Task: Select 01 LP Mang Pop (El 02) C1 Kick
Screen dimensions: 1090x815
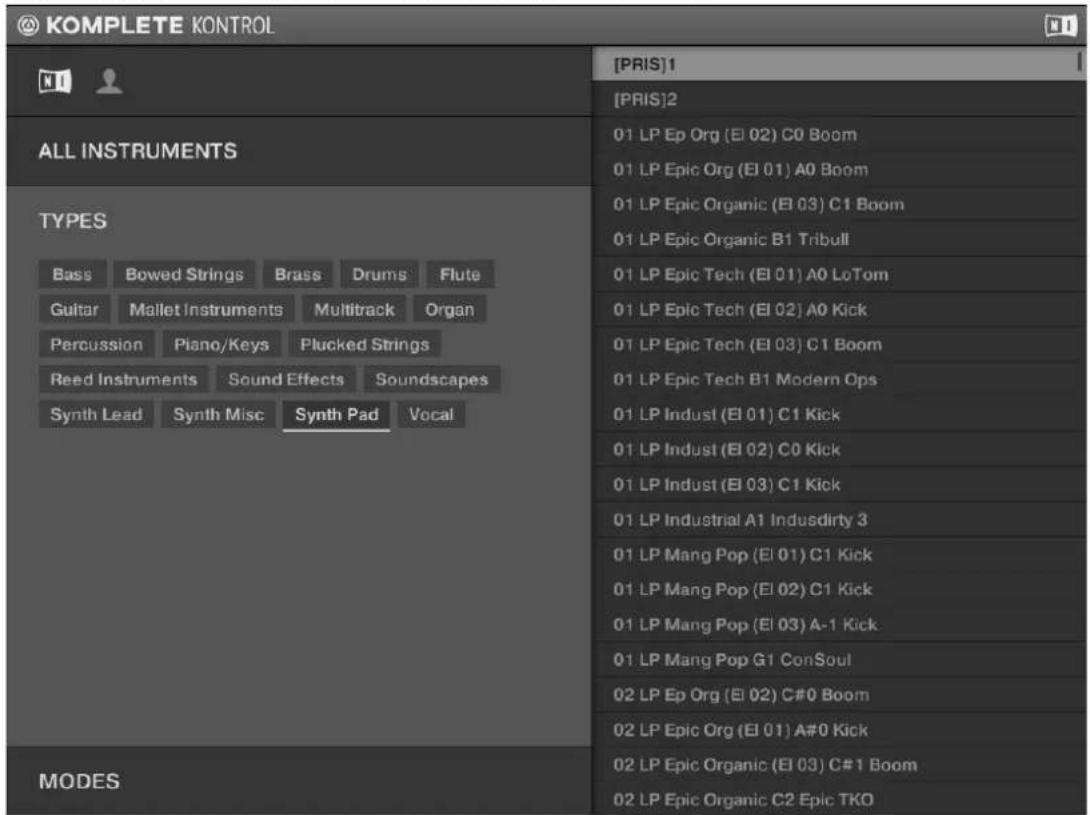Action: coord(839,590)
